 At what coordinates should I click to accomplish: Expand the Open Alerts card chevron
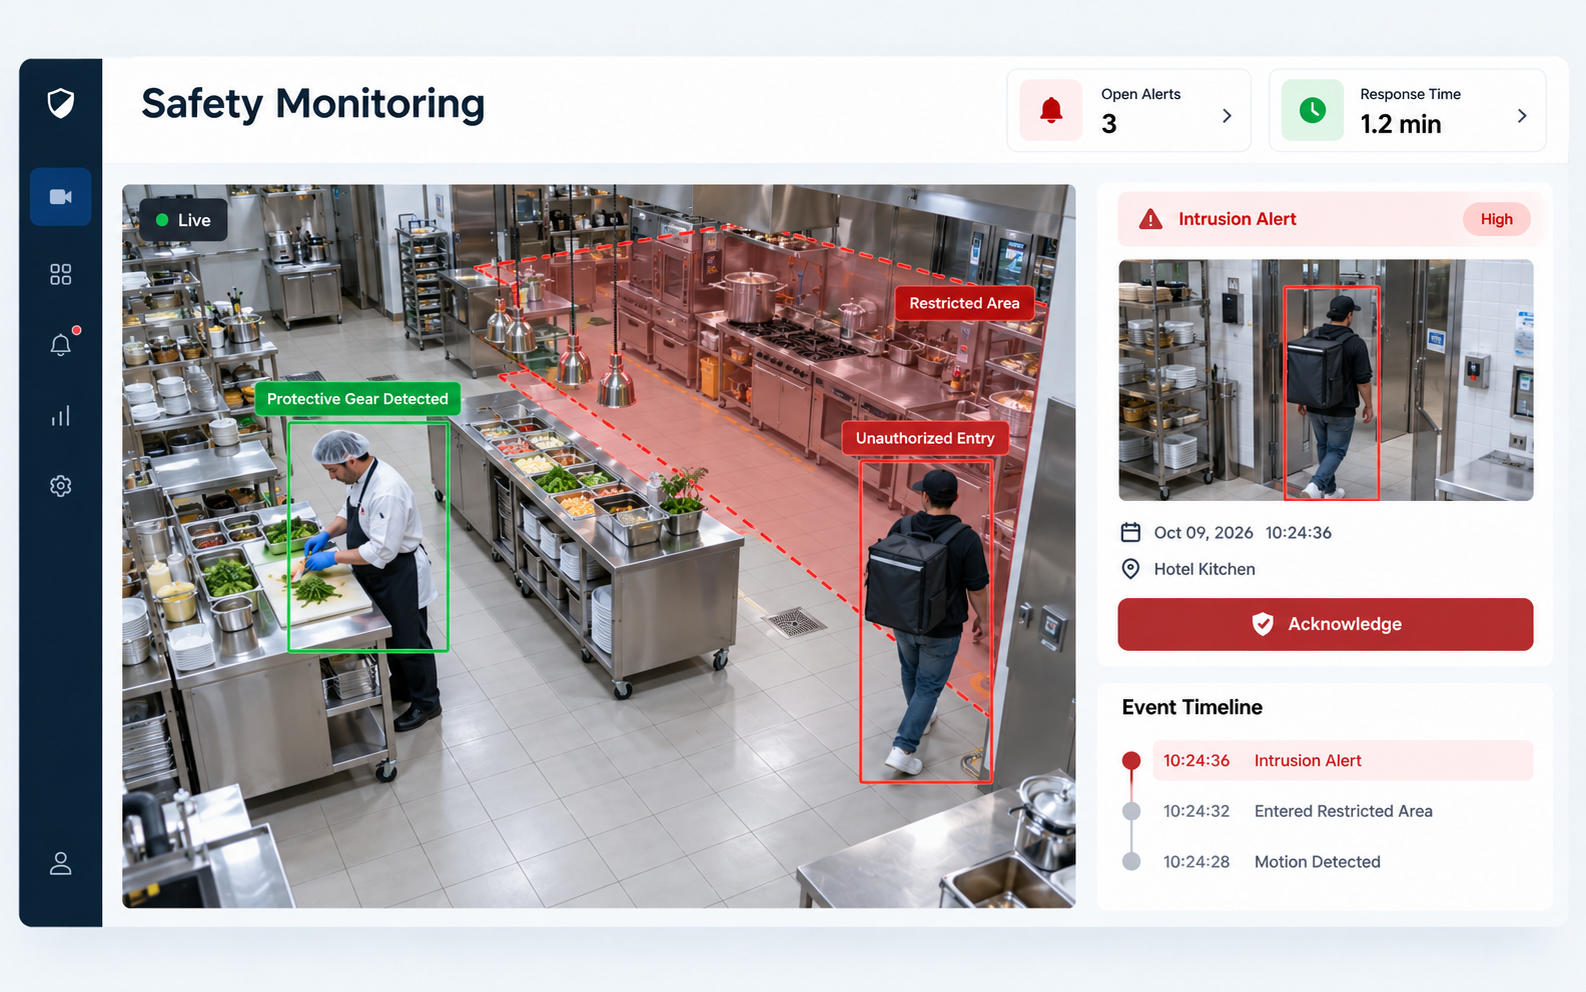point(1227,116)
